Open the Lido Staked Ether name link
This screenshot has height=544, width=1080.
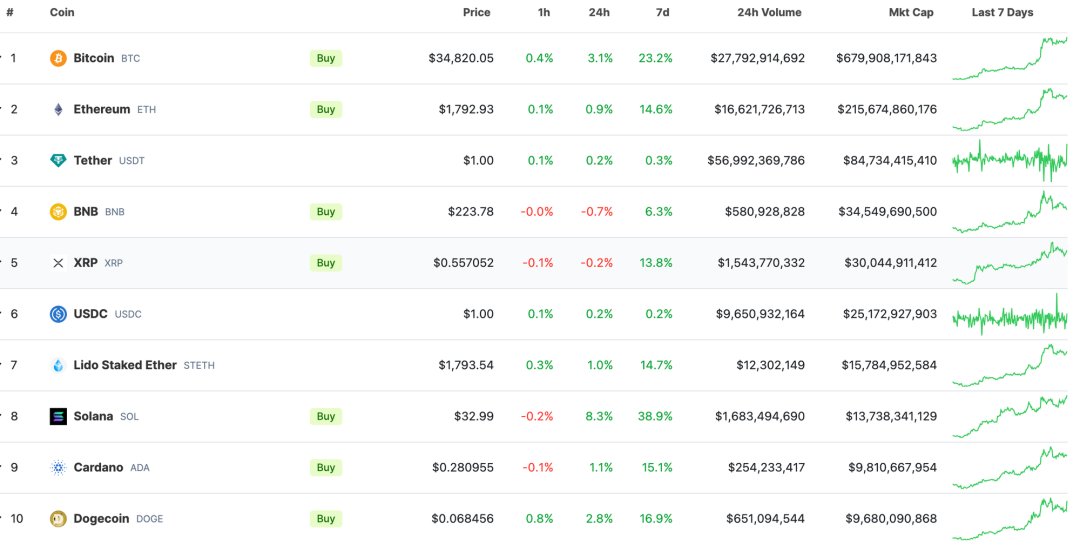coord(125,365)
